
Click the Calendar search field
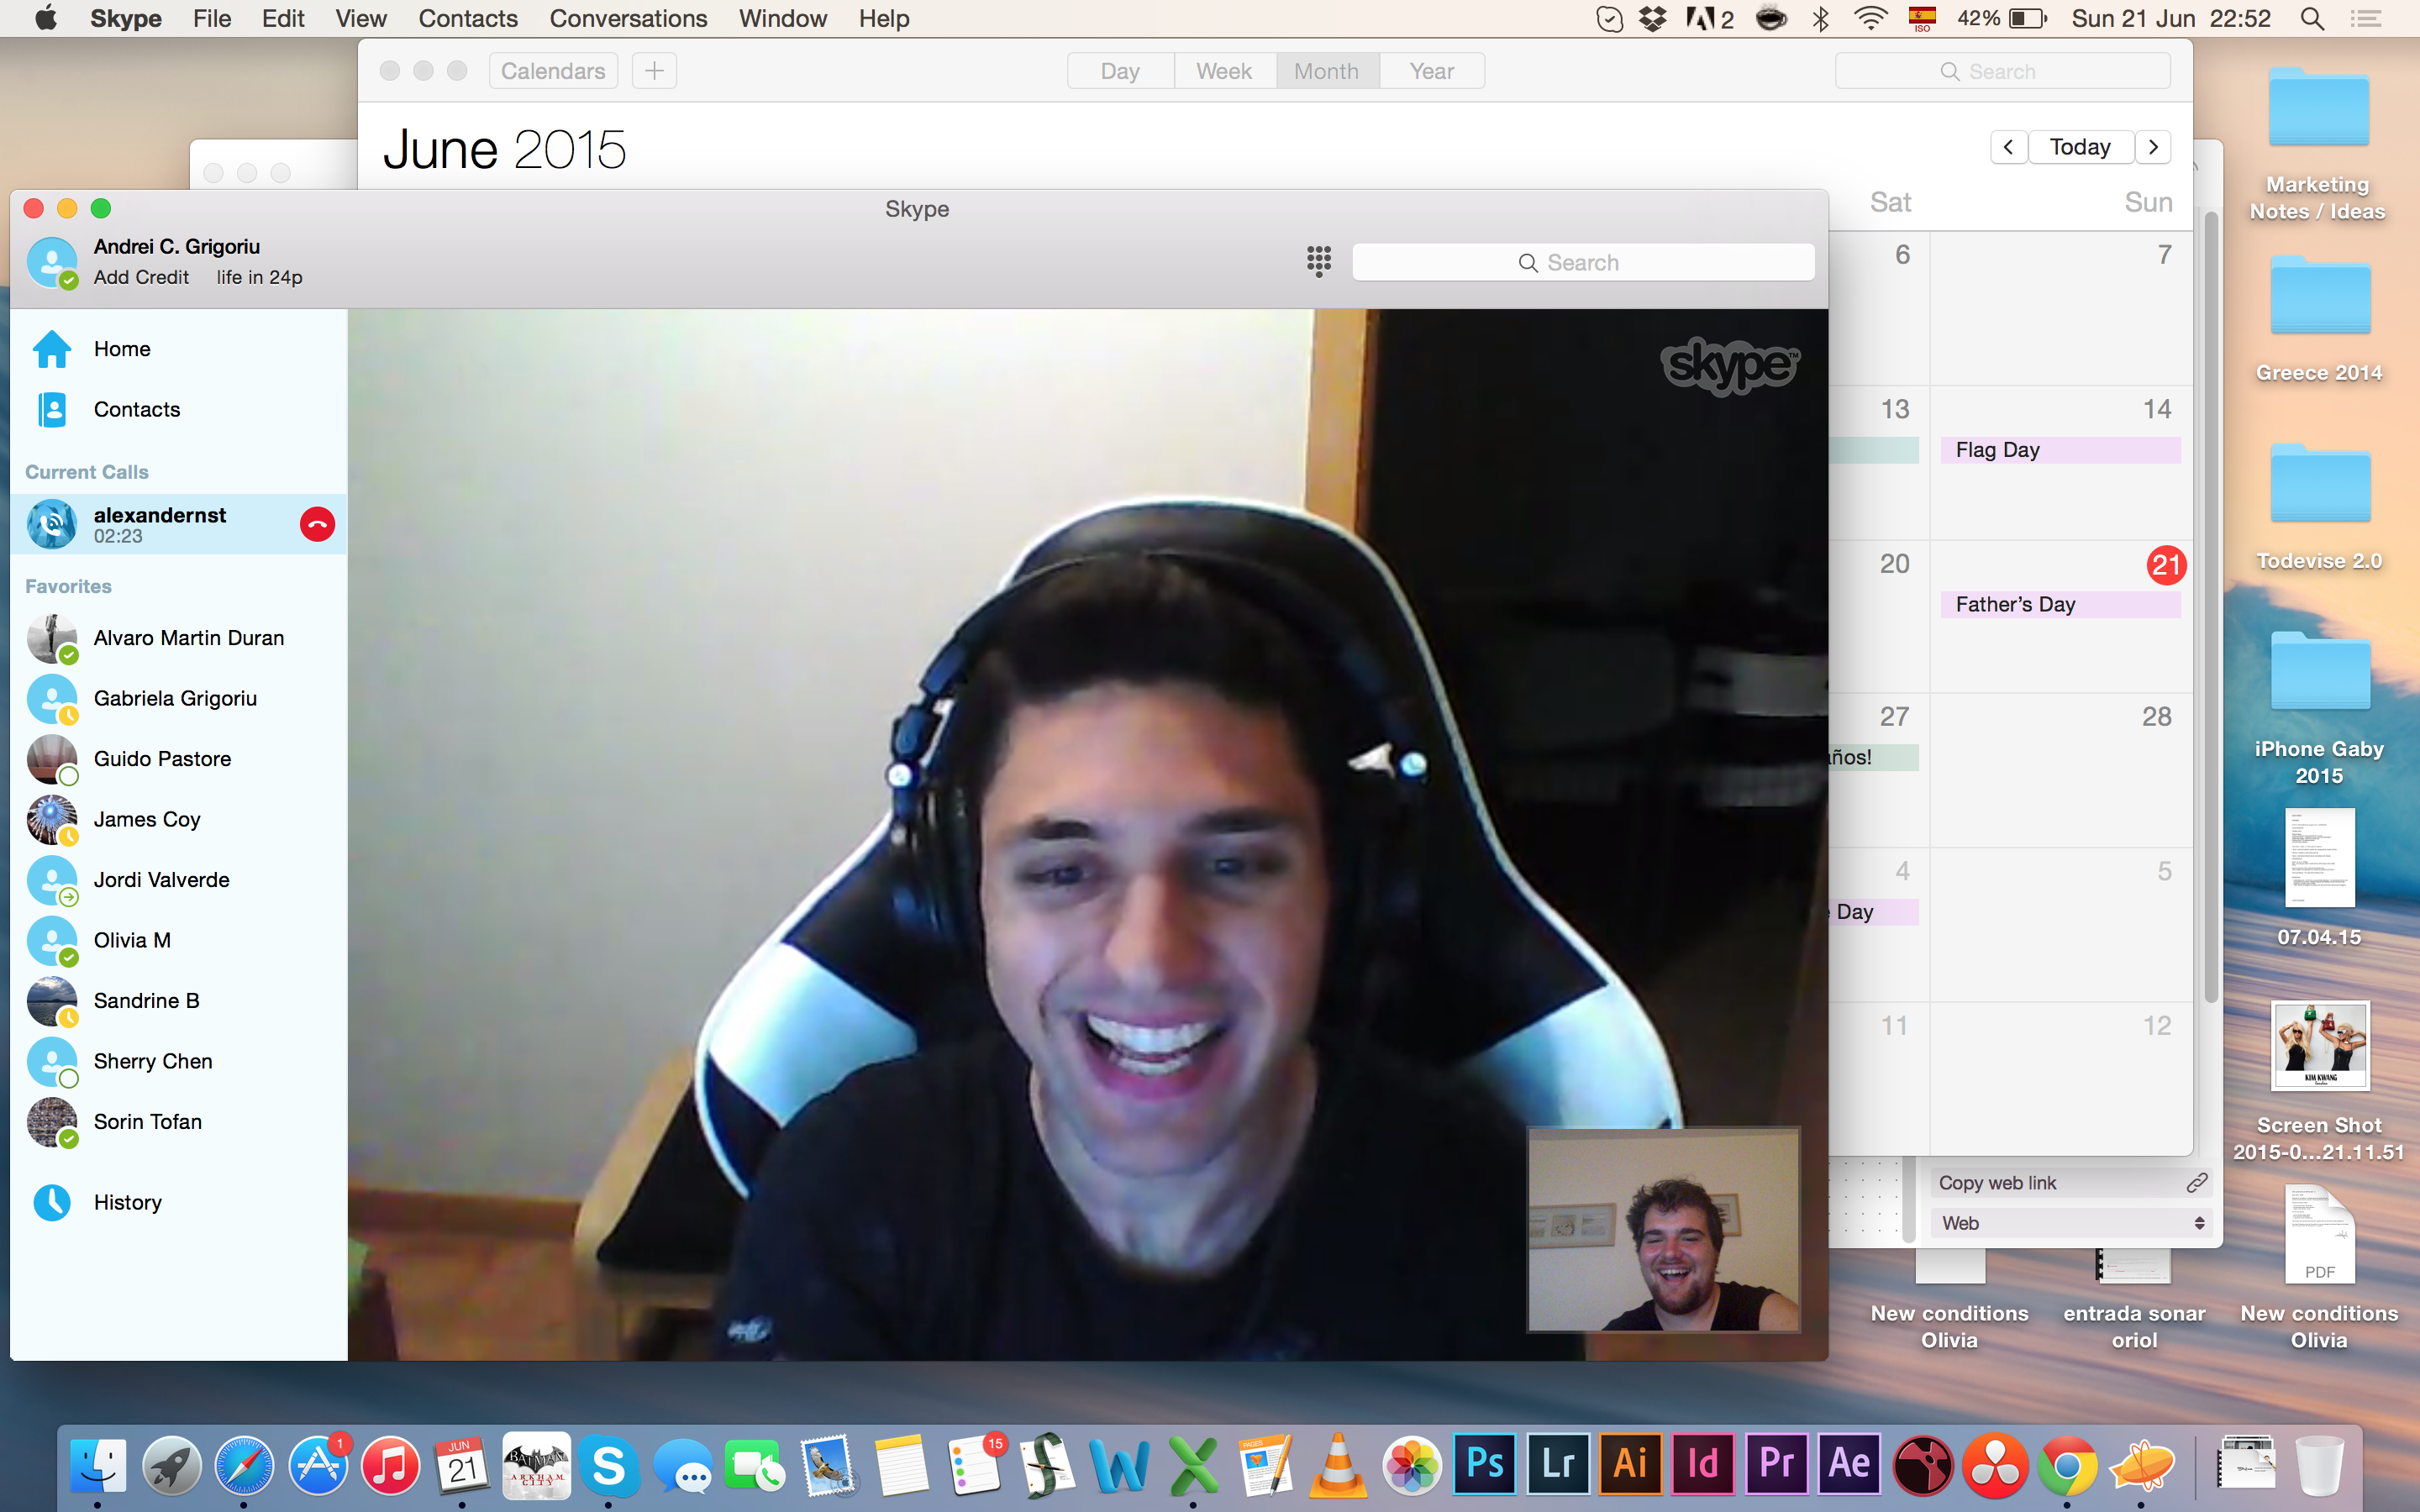(2002, 71)
